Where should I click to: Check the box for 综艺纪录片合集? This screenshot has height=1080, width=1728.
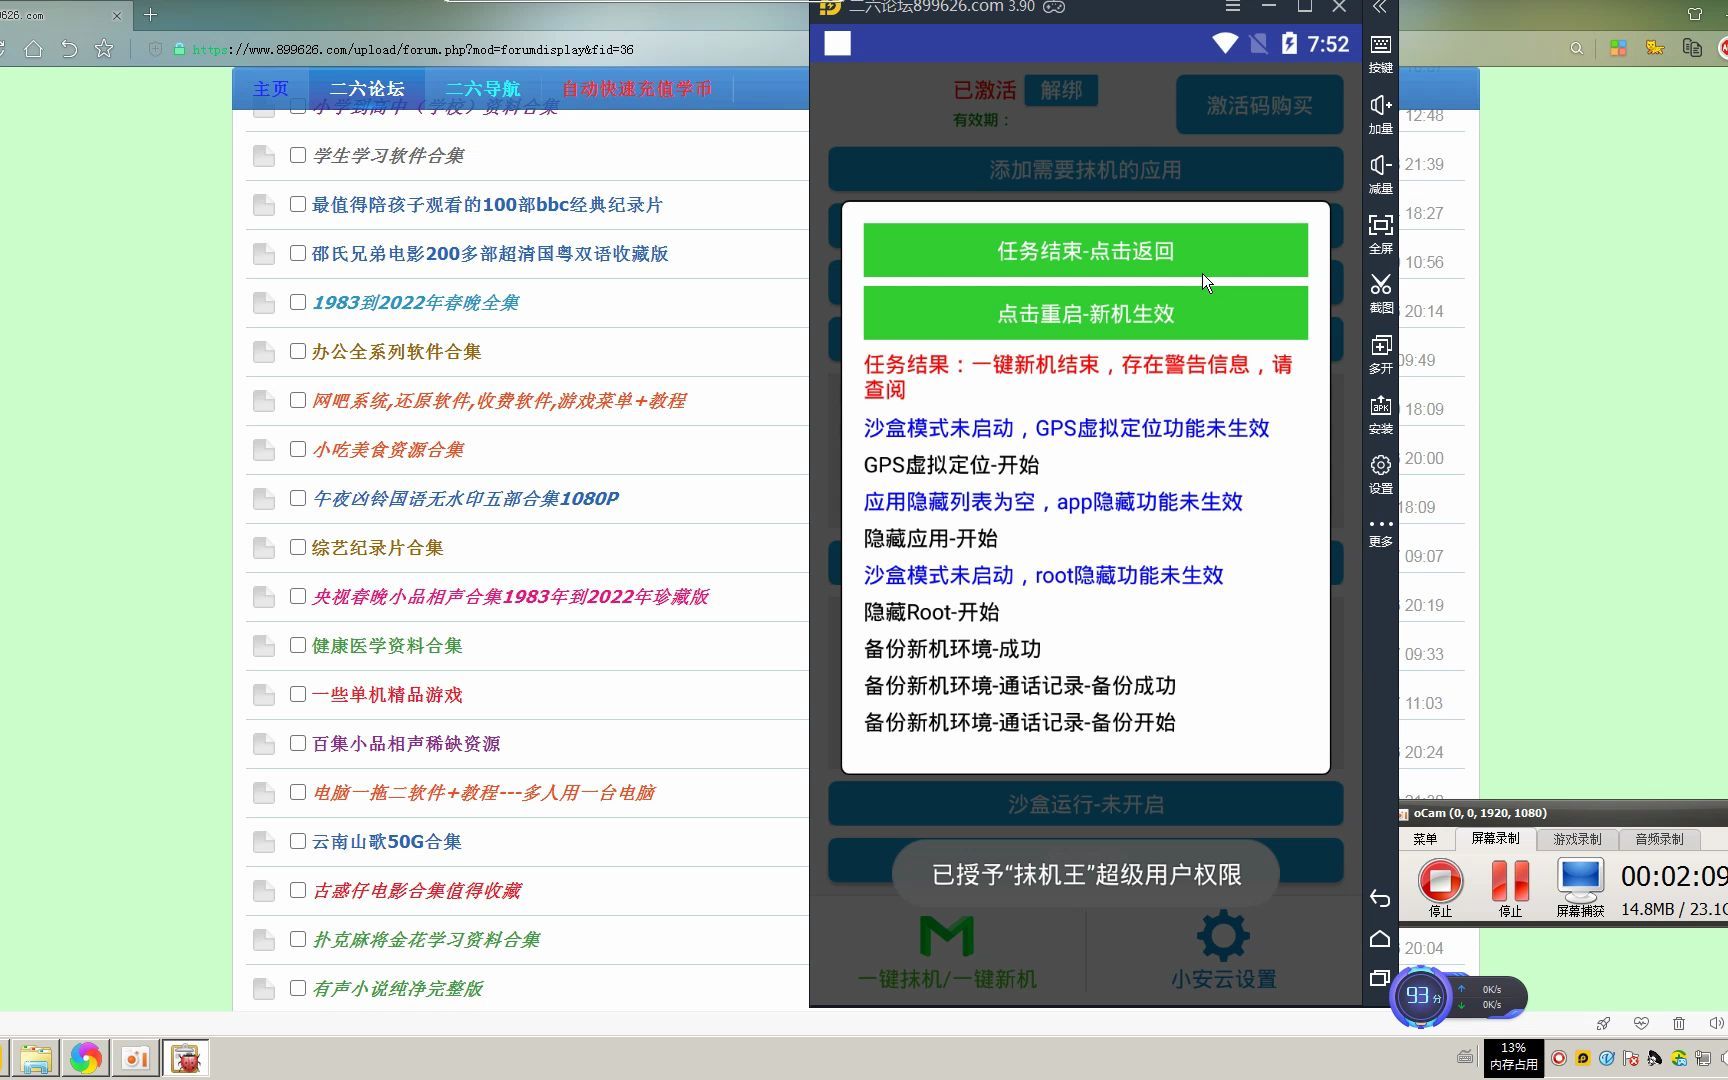(297, 547)
